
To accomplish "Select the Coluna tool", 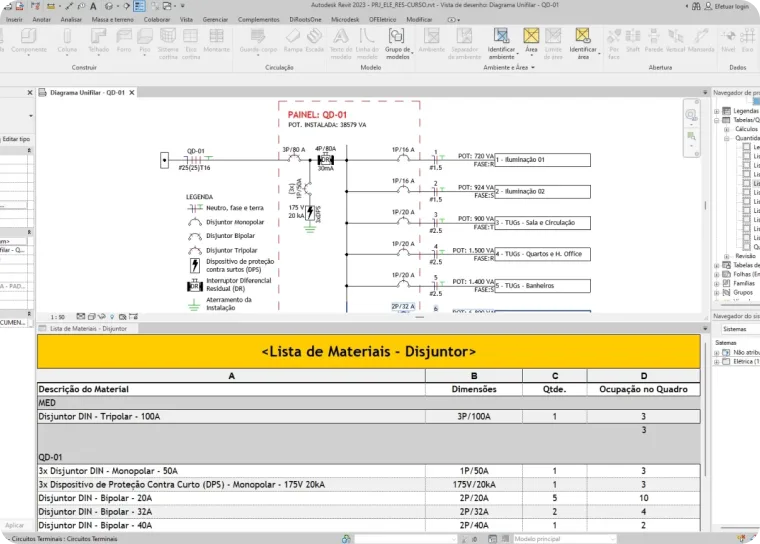I will point(67,41).
